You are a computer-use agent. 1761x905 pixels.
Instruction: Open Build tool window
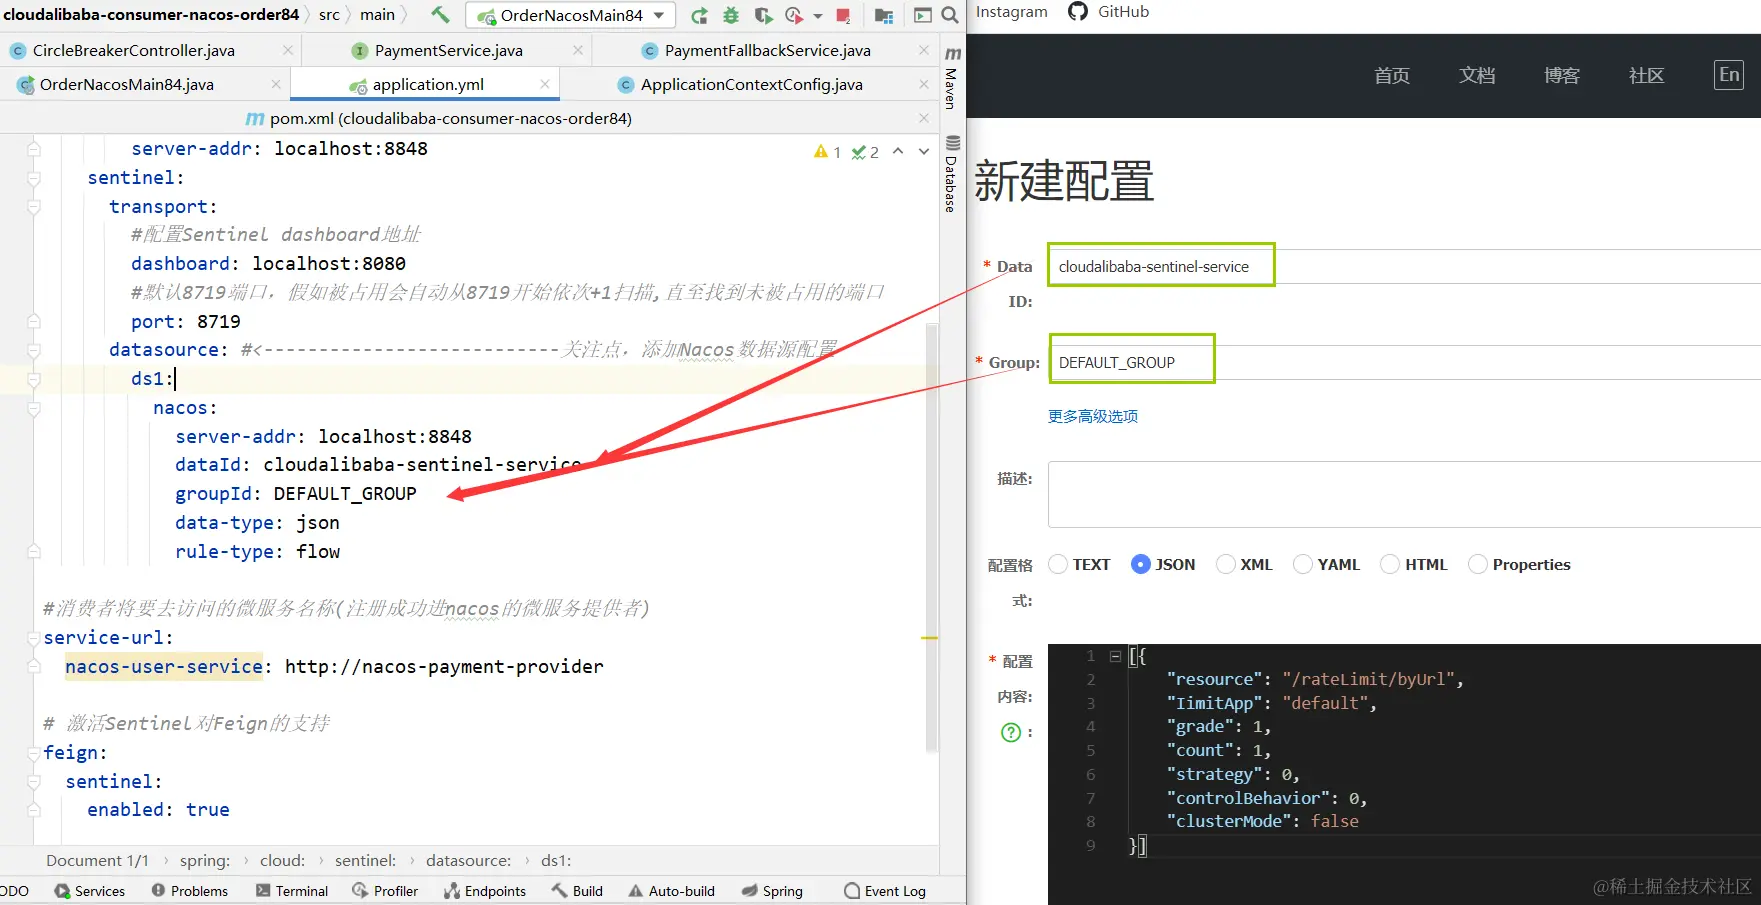pos(577,891)
